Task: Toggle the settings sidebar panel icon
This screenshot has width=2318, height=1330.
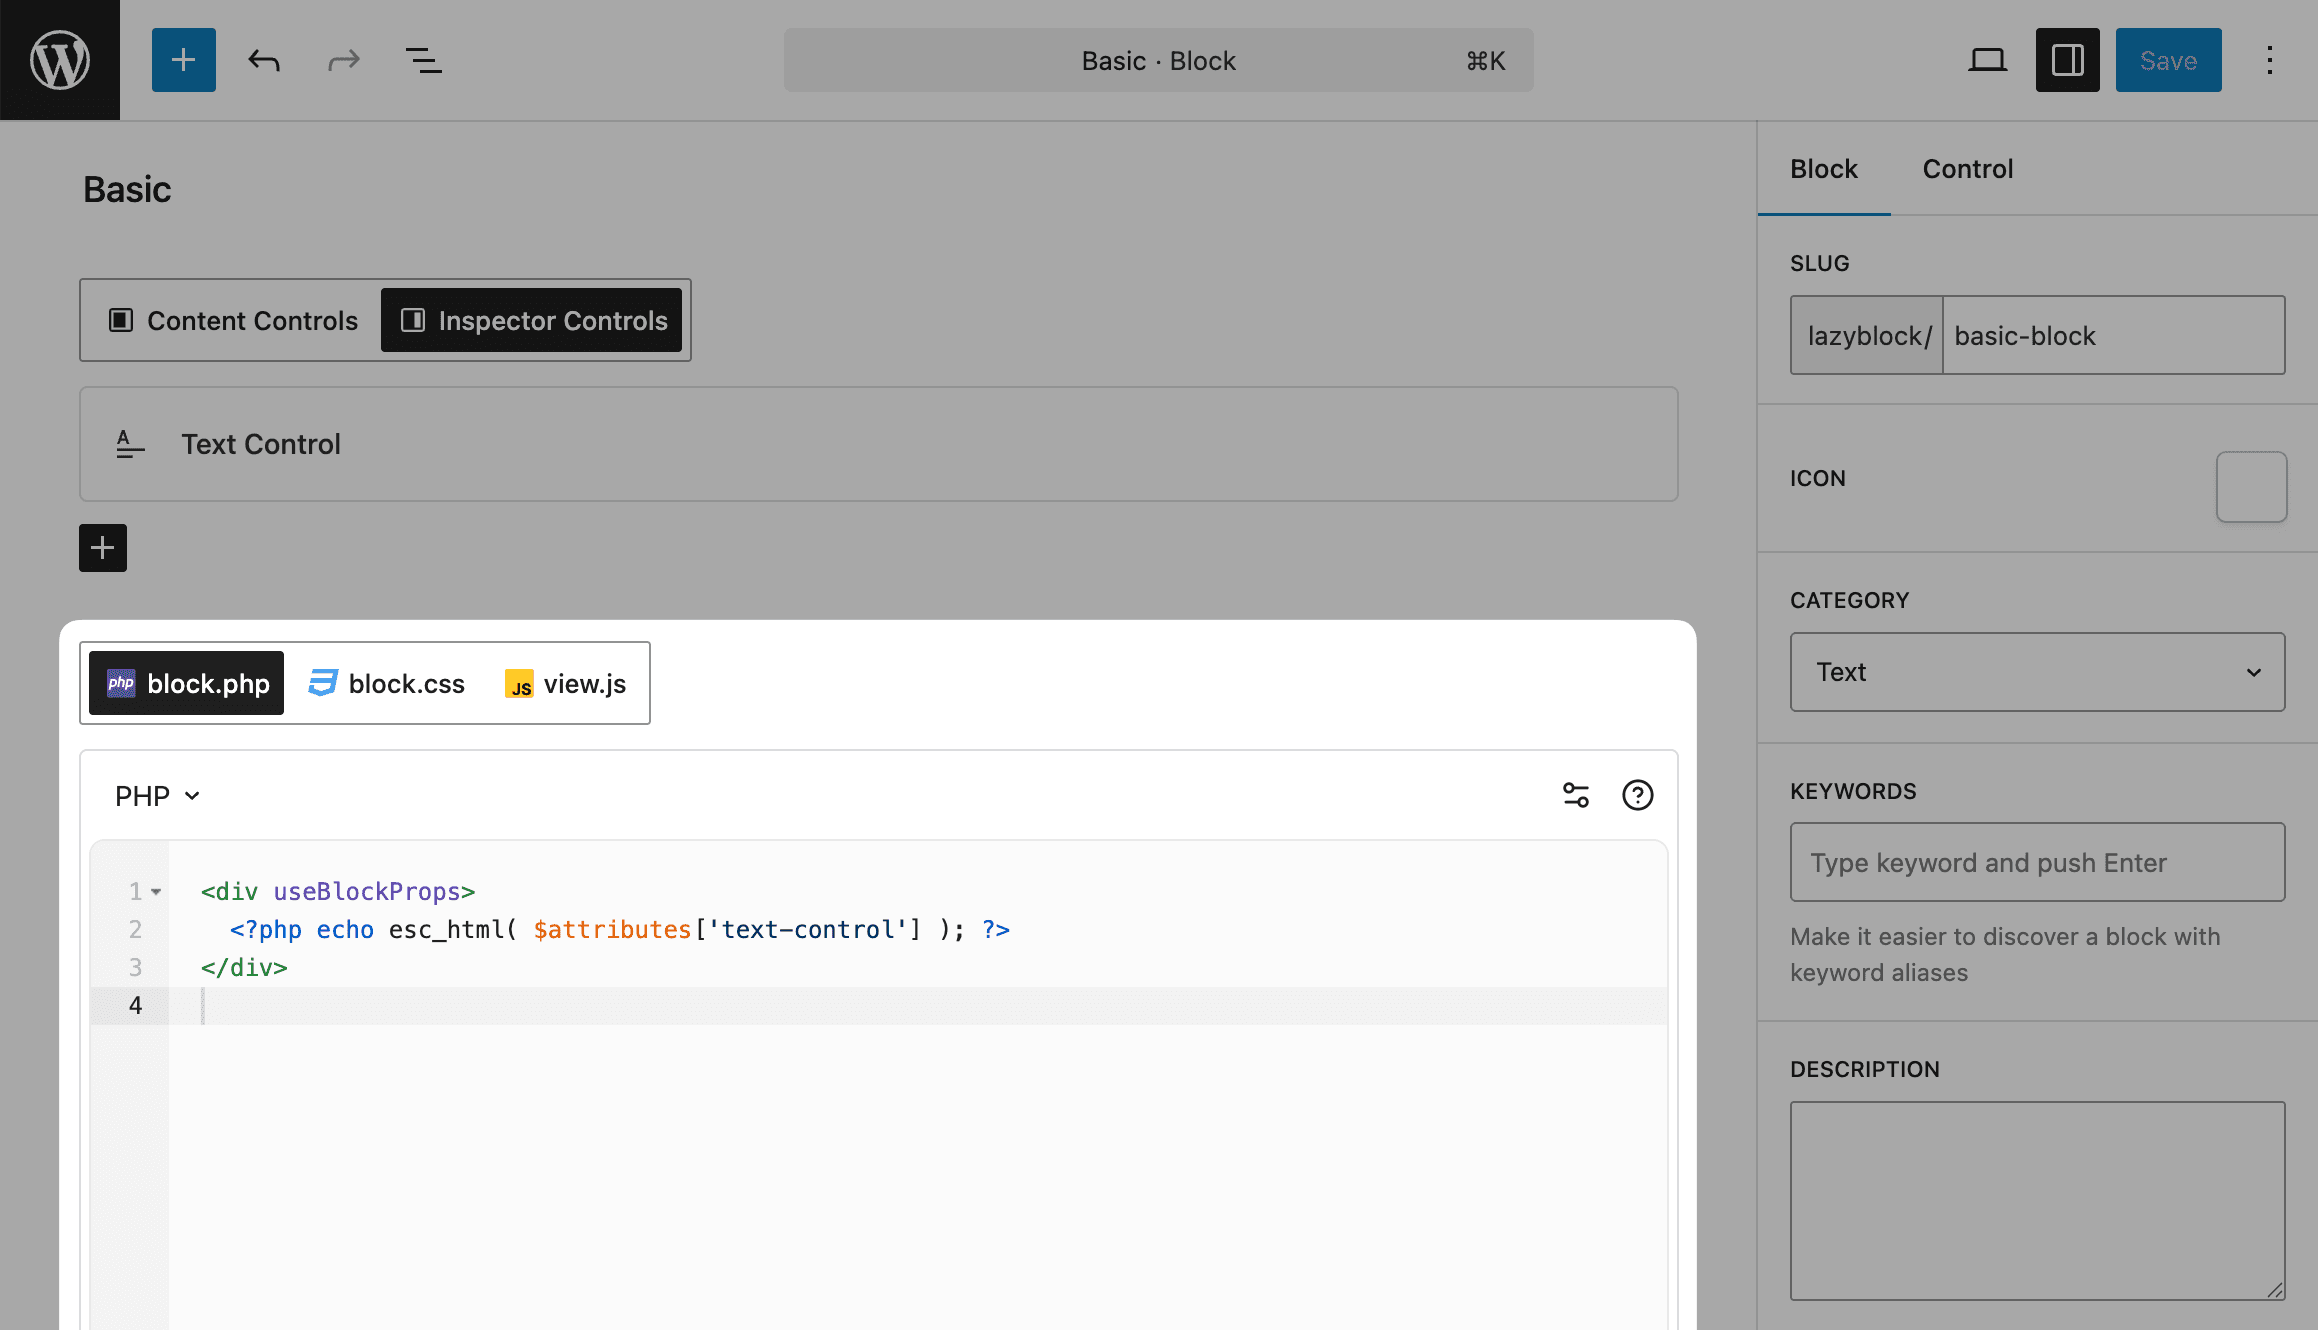Action: click(2067, 59)
